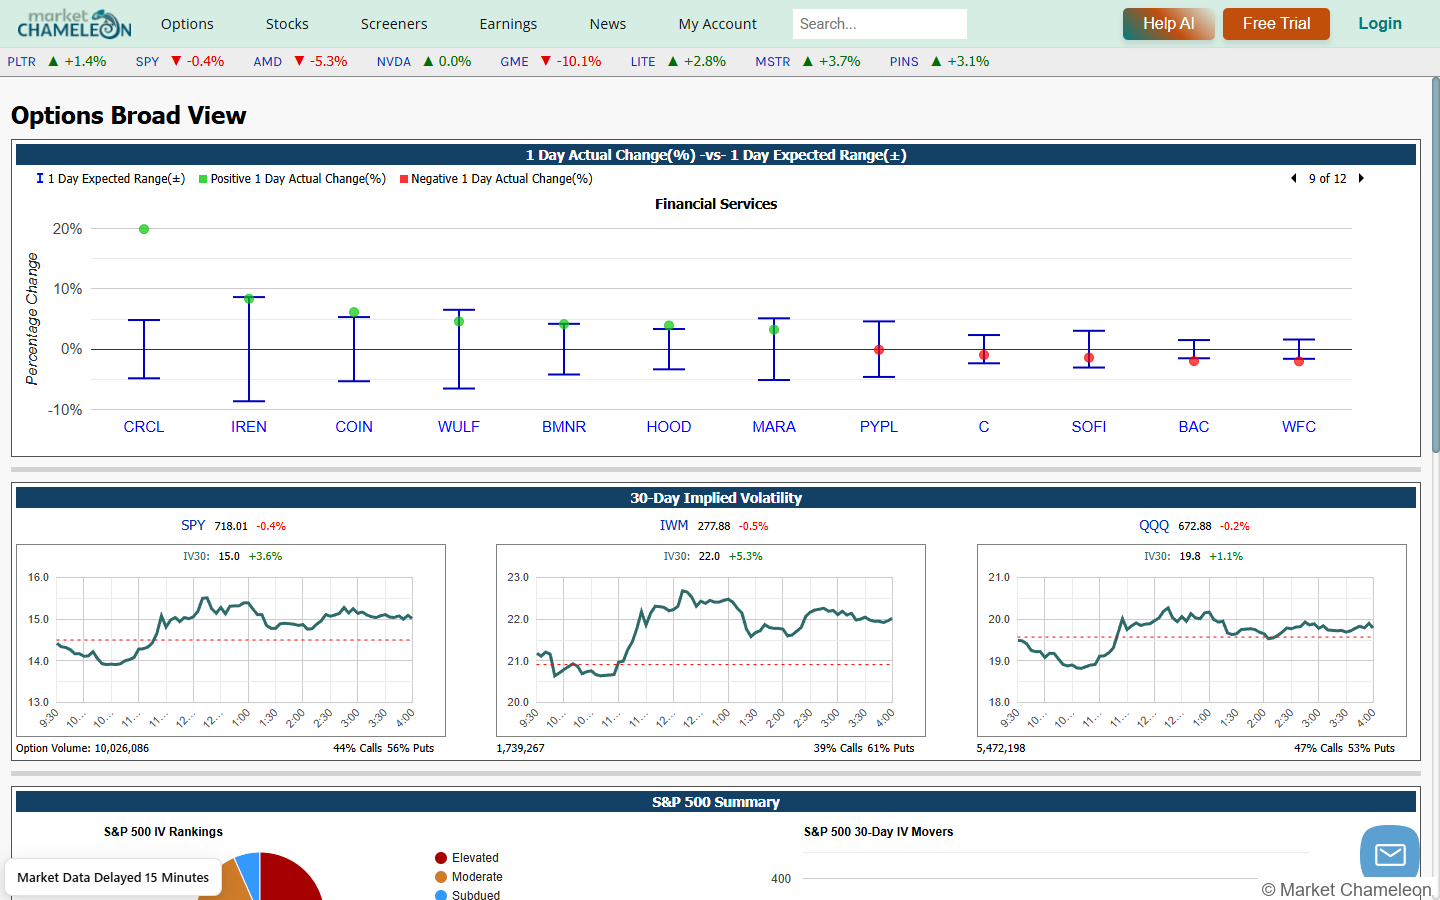Open the Stocks menu

pos(287,24)
